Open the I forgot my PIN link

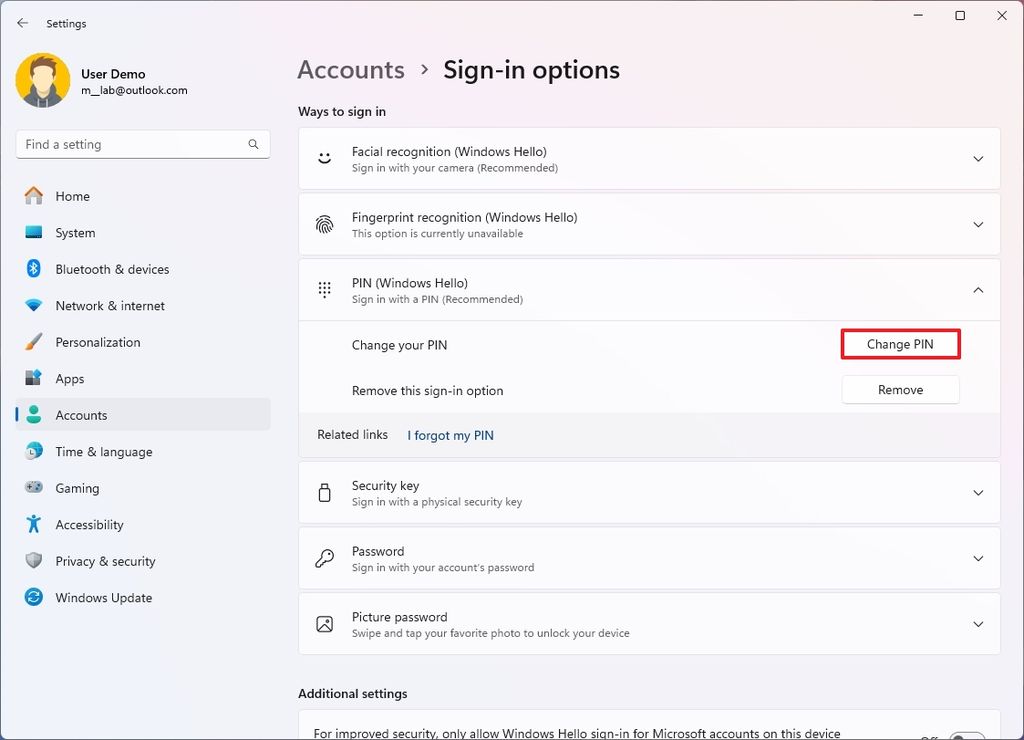(450, 435)
